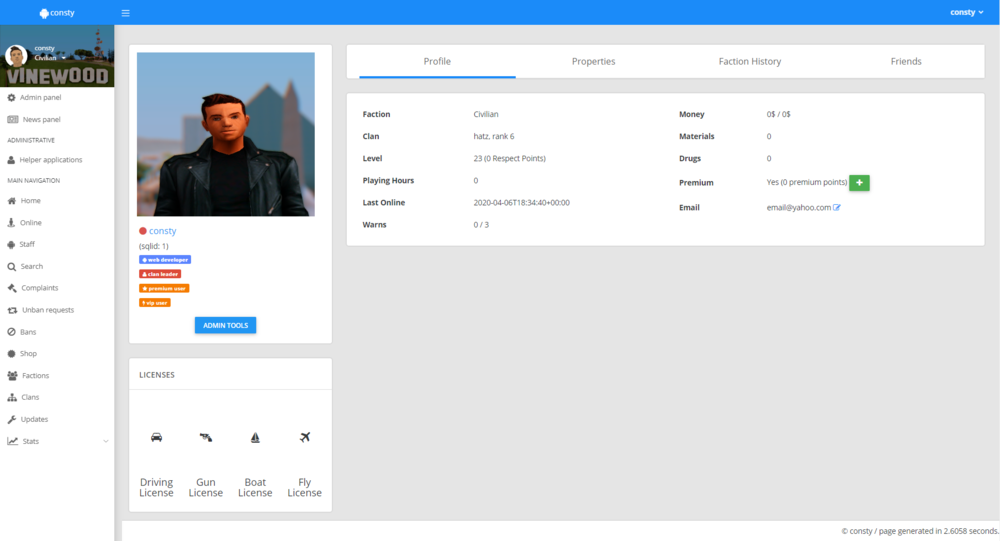Go to Complaints page
The height and width of the screenshot is (541, 1000).
(x=40, y=288)
